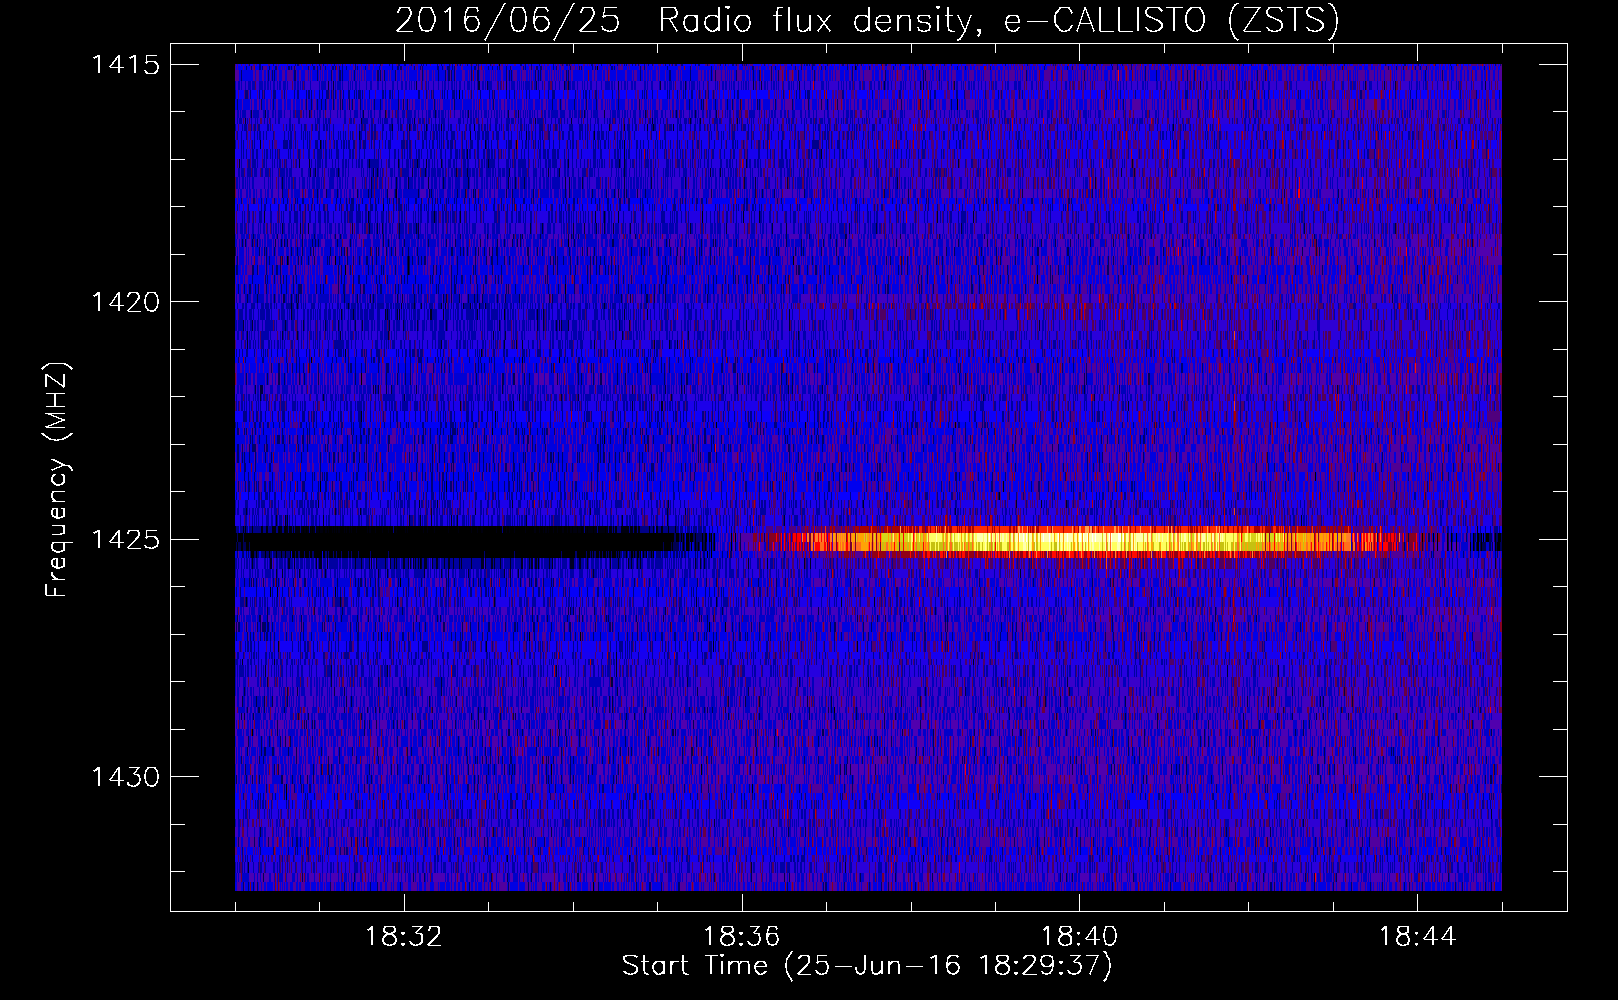This screenshot has width=1618, height=1000.
Task: Click the 18:40 time axis label
Action: [1080, 937]
